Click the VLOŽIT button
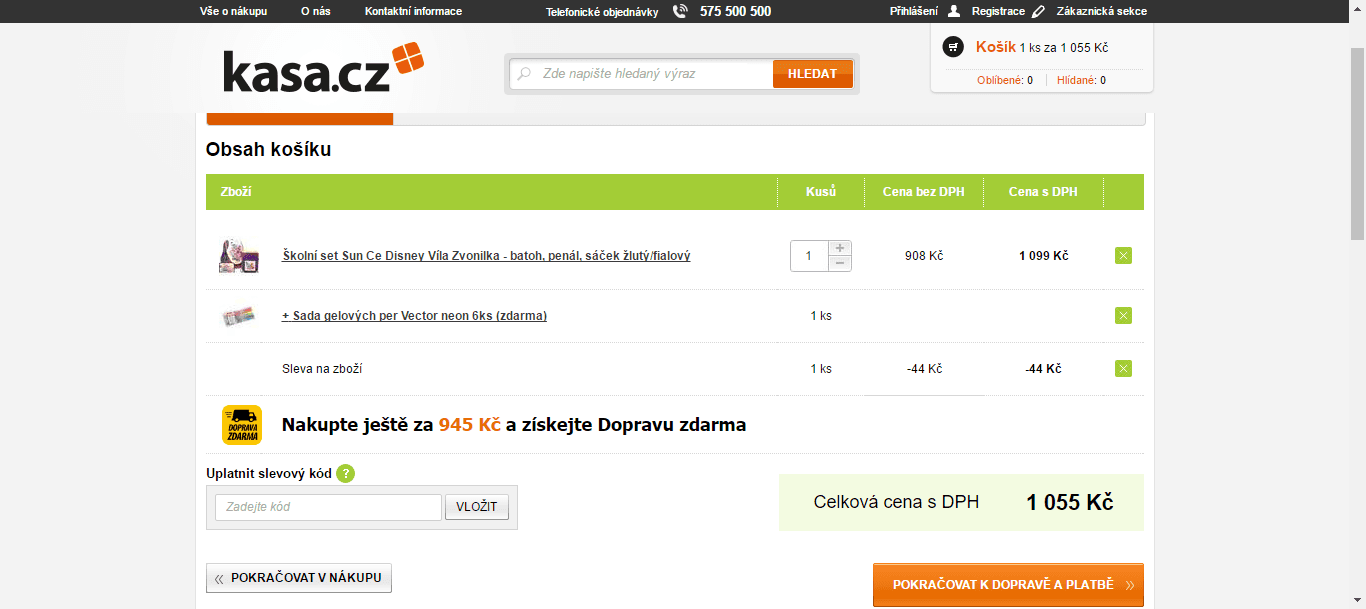Viewport: 1366px width, 609px height. point(477,507)
